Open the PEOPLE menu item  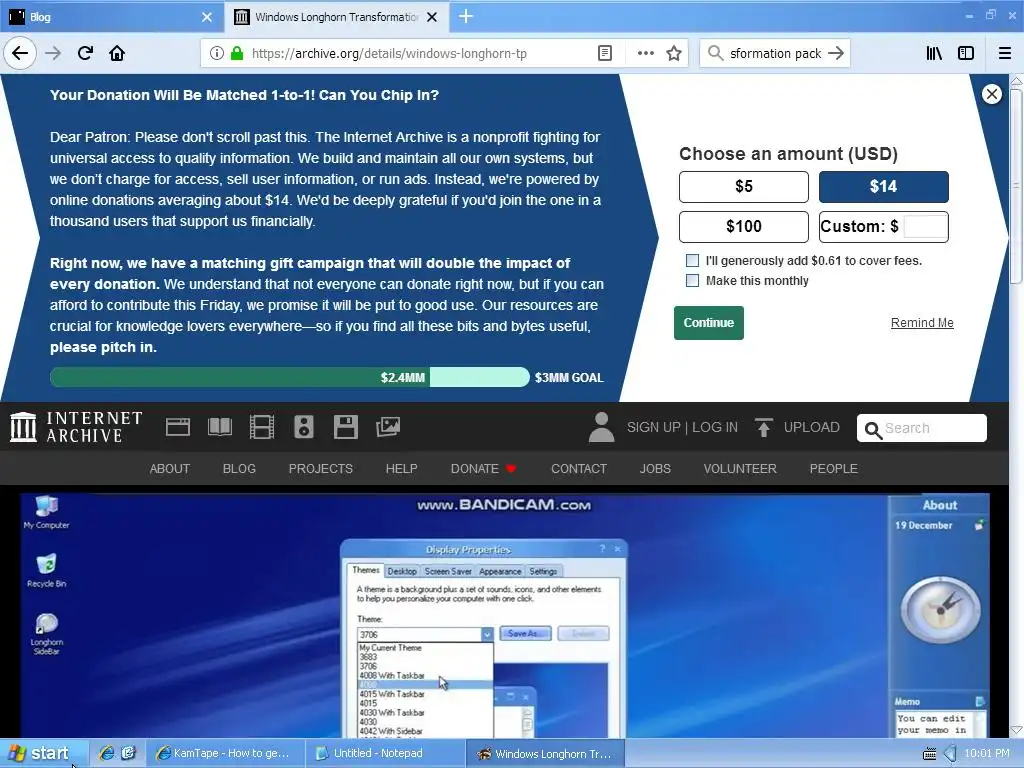[833, 469]
